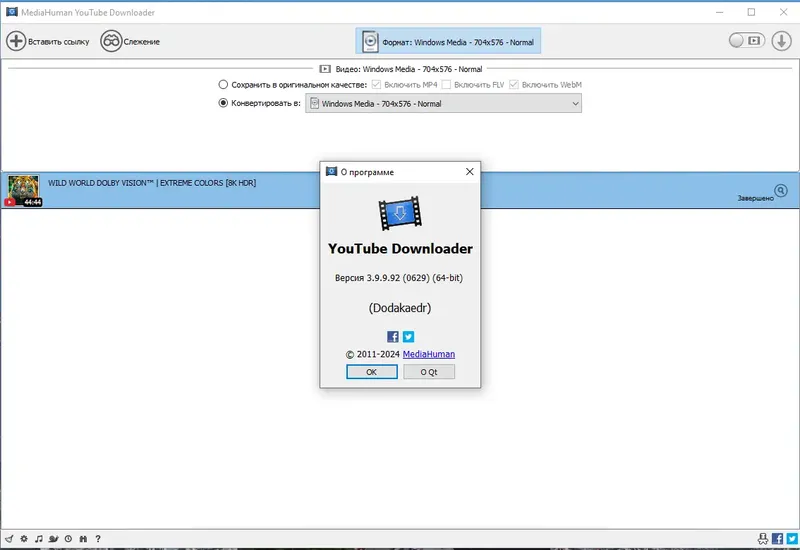
Task: Expand the Windows Media 704x576 Normal dropdown
Action: pyautogui.click(x=443, y=104)
